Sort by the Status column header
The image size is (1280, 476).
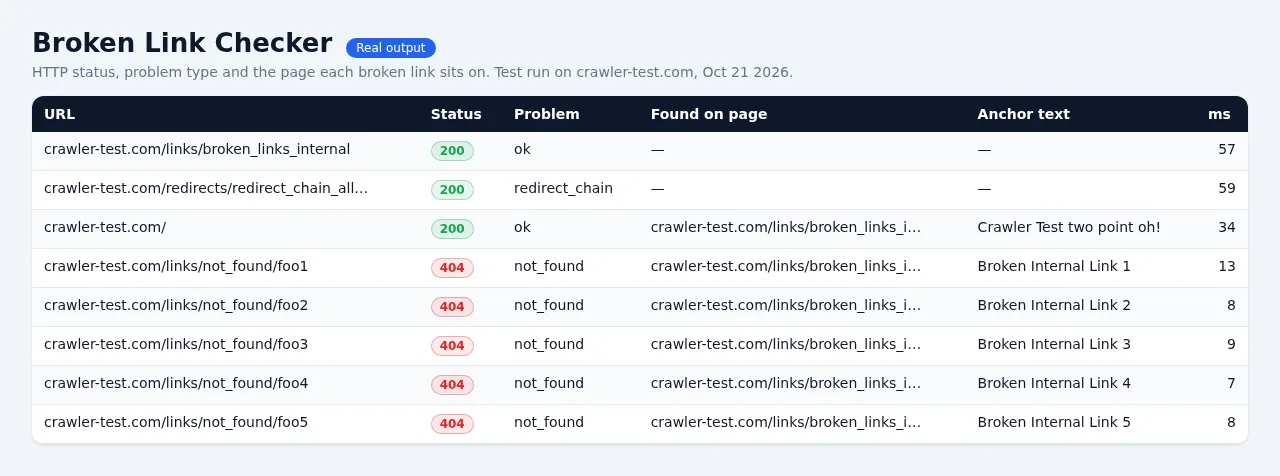point(456,114)
